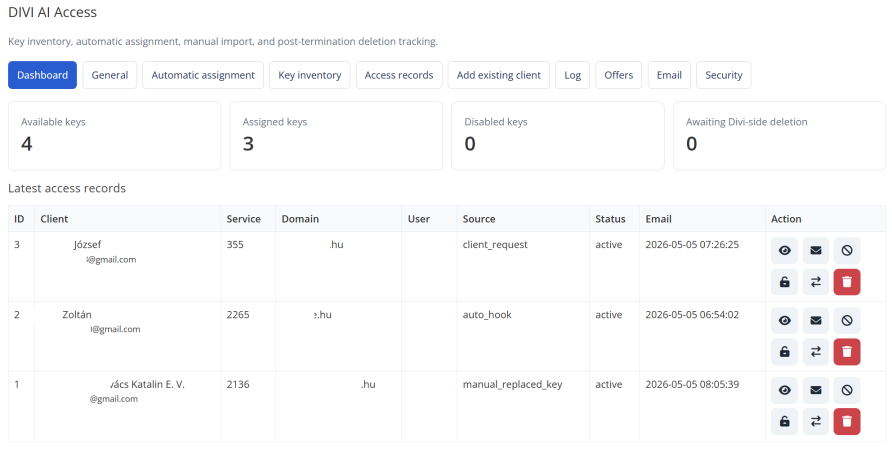This screenshot has width=892, height=449.
Task: Disable access ban icon in József row
Action: [847, 250]
